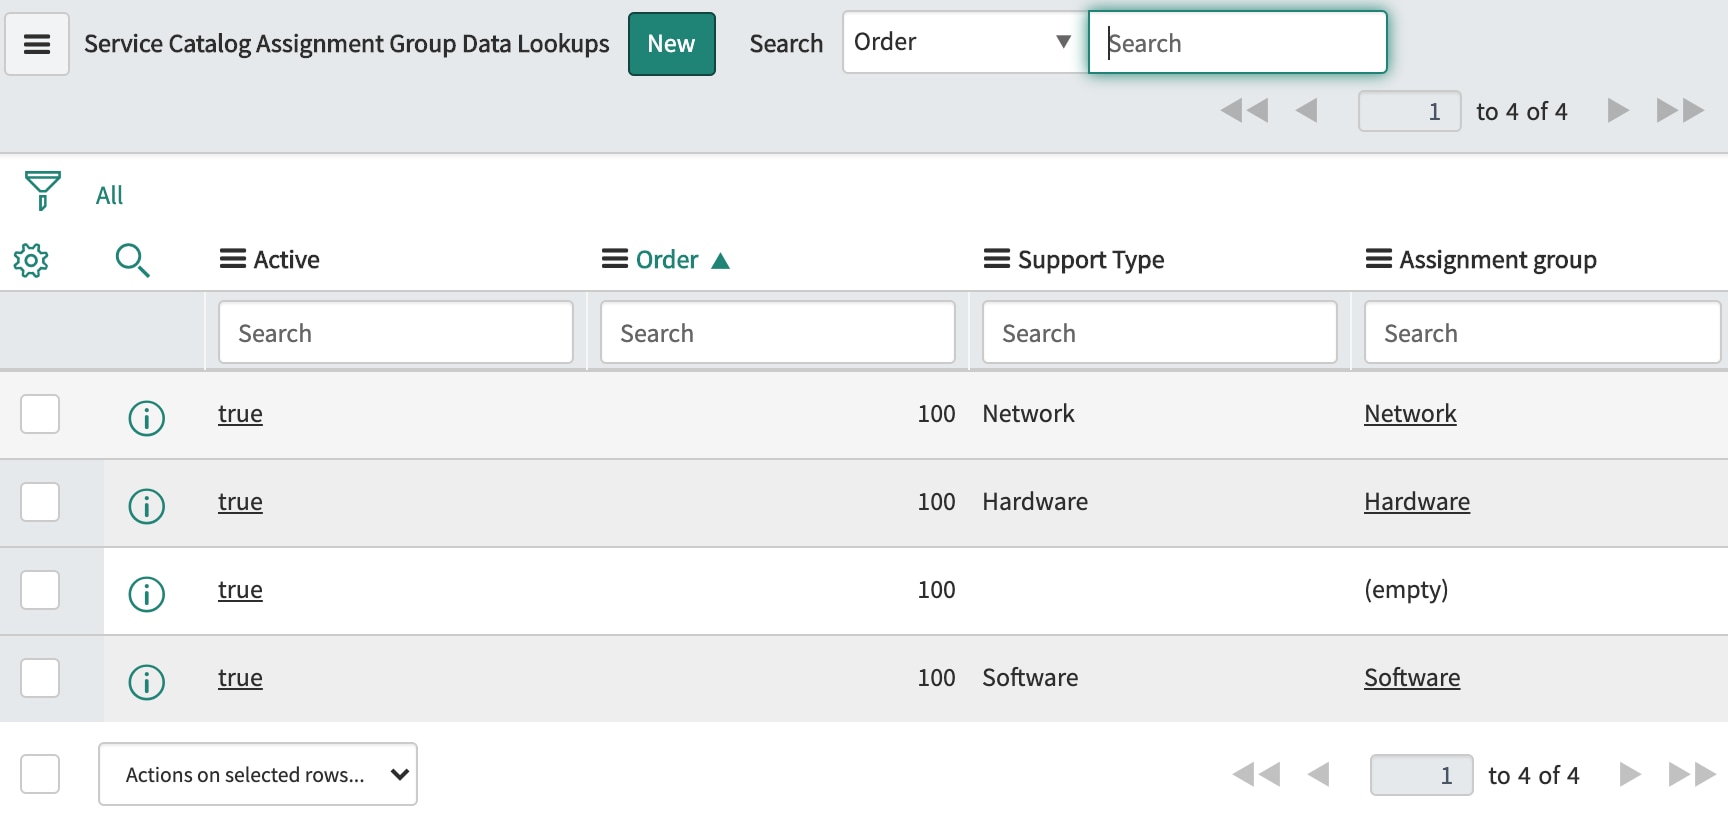Go to previous page in bottom pager

1318,774
